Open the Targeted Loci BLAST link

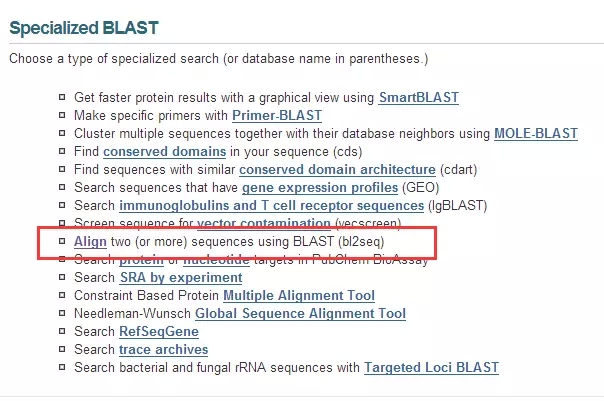coord(431,368)
